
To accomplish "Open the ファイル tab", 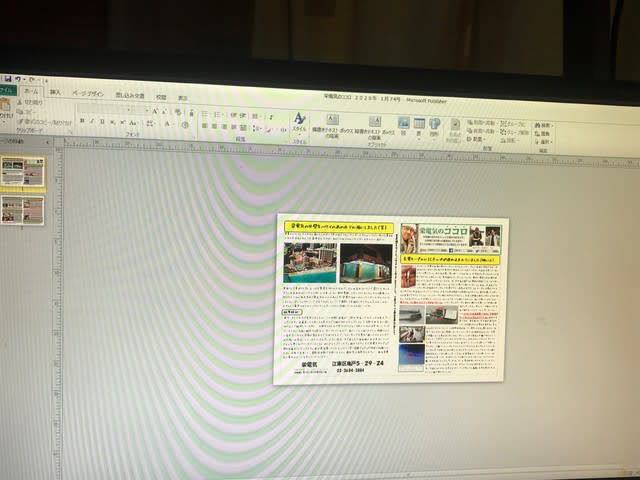I will click(7, 90).
